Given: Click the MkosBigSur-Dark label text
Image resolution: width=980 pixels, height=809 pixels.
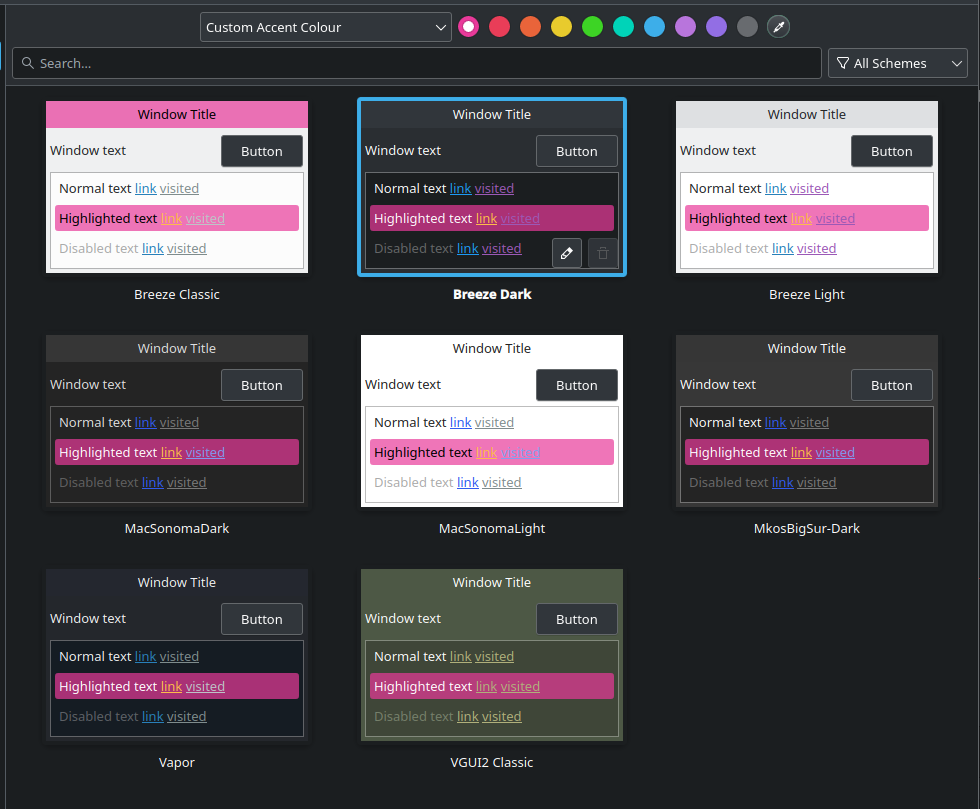Looking at the screenshot, I should tap(807, 528).
